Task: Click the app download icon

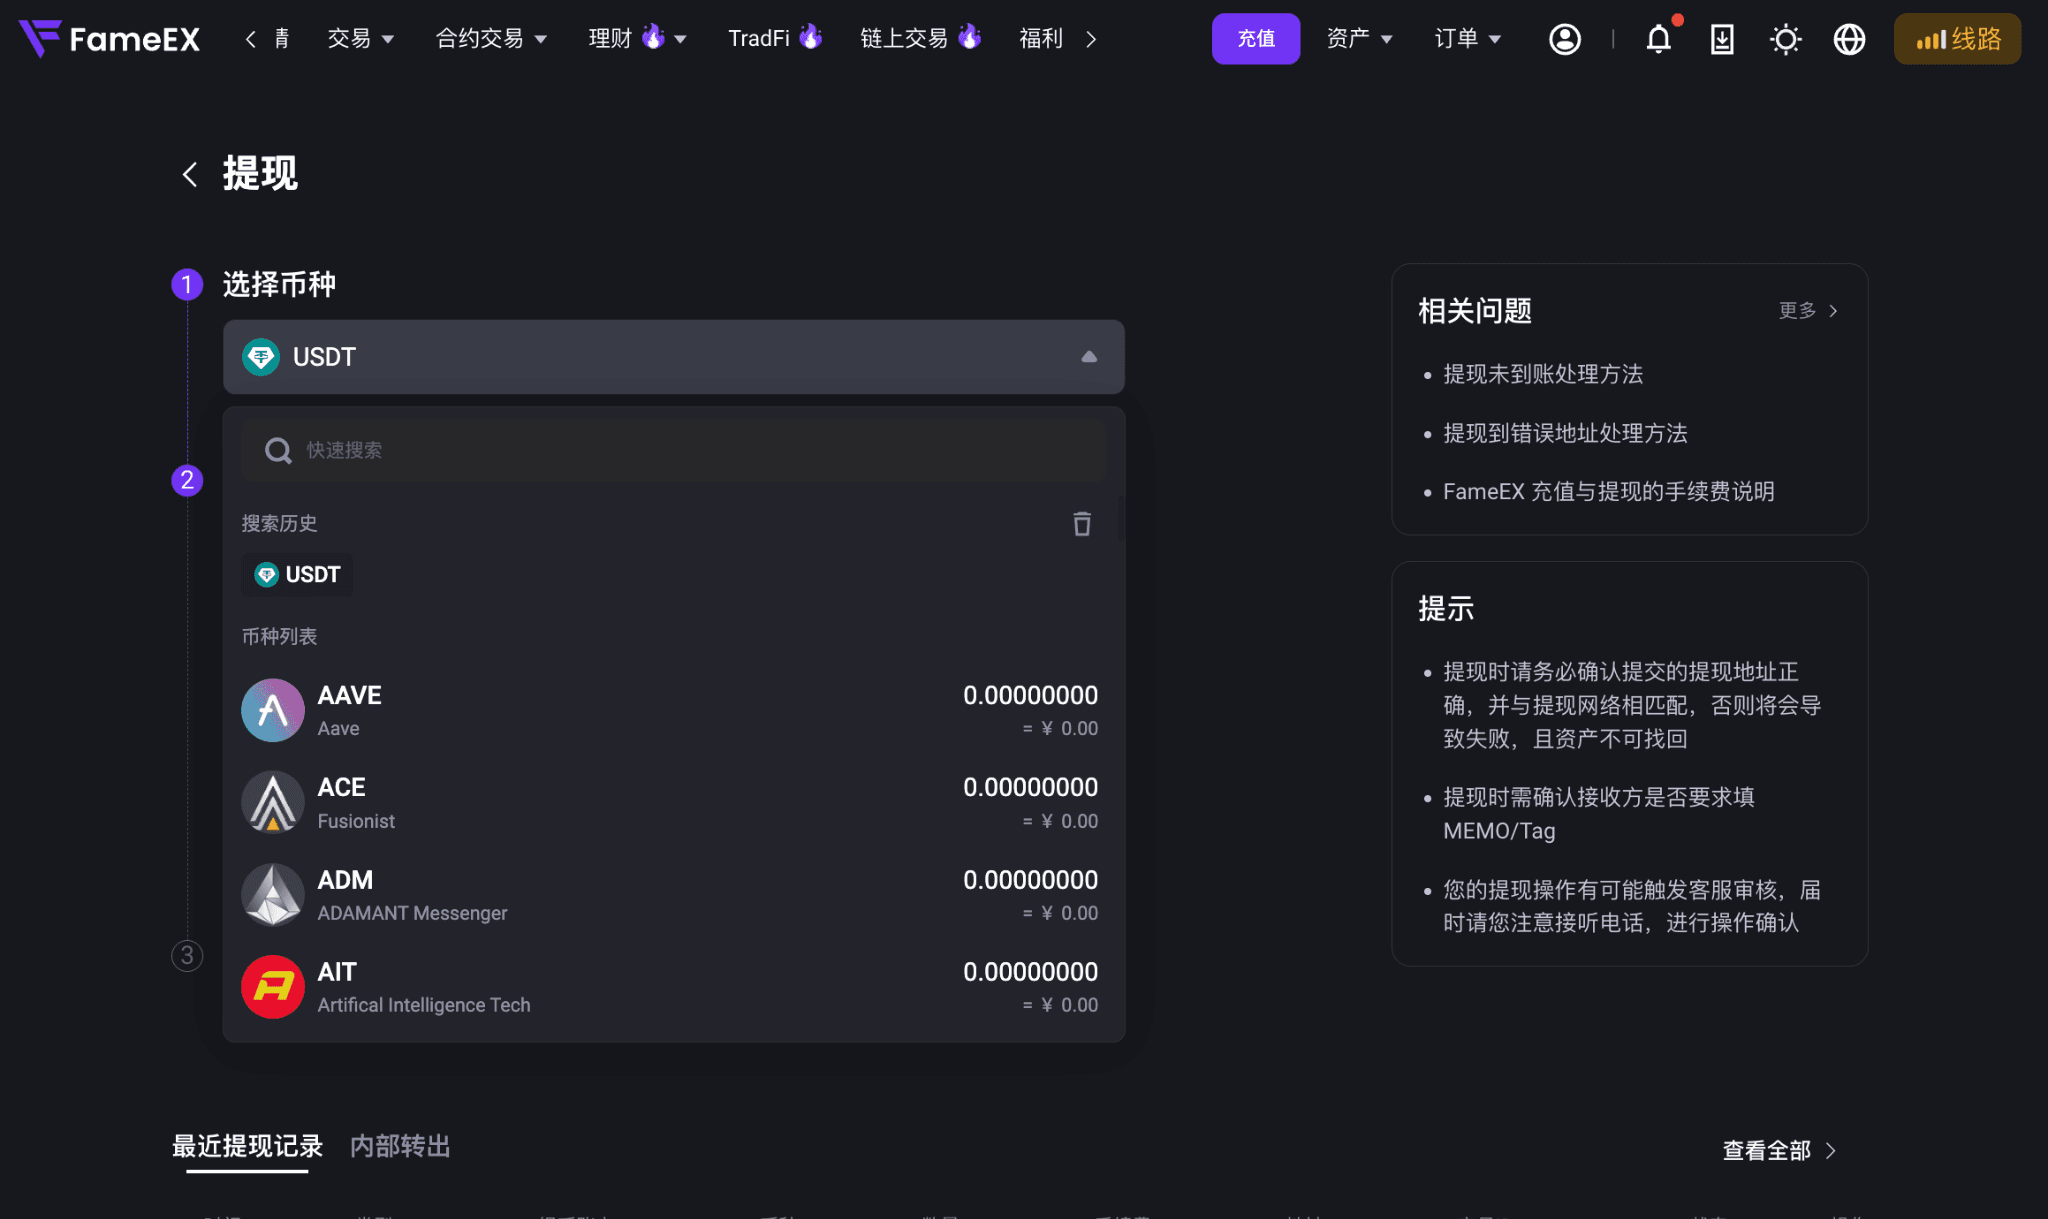Action: [1722, 39]
